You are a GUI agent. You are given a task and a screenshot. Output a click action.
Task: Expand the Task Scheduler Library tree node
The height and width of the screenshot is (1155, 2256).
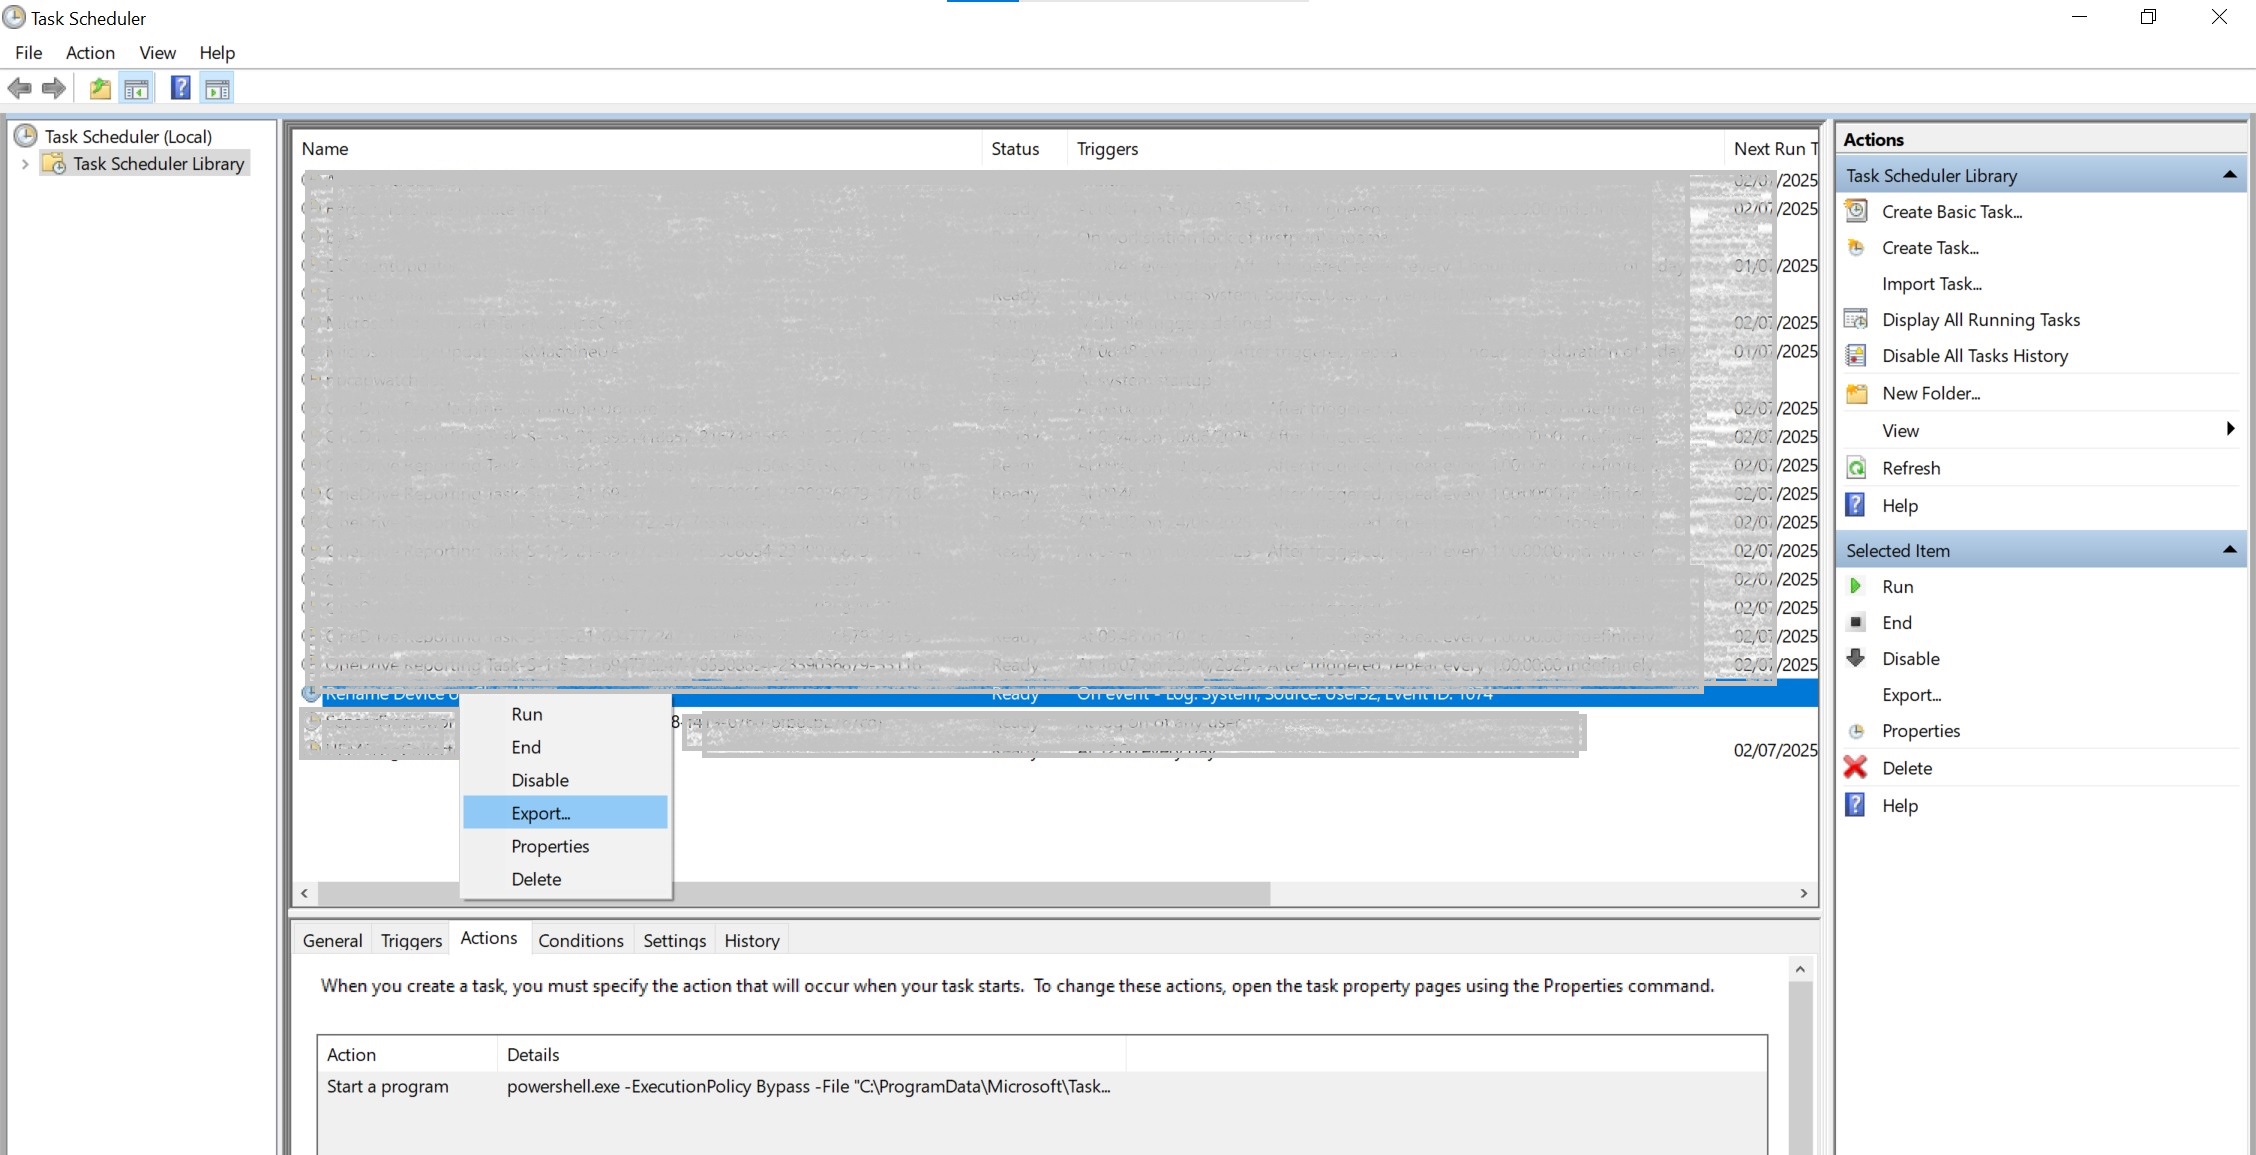click(25, 163)
